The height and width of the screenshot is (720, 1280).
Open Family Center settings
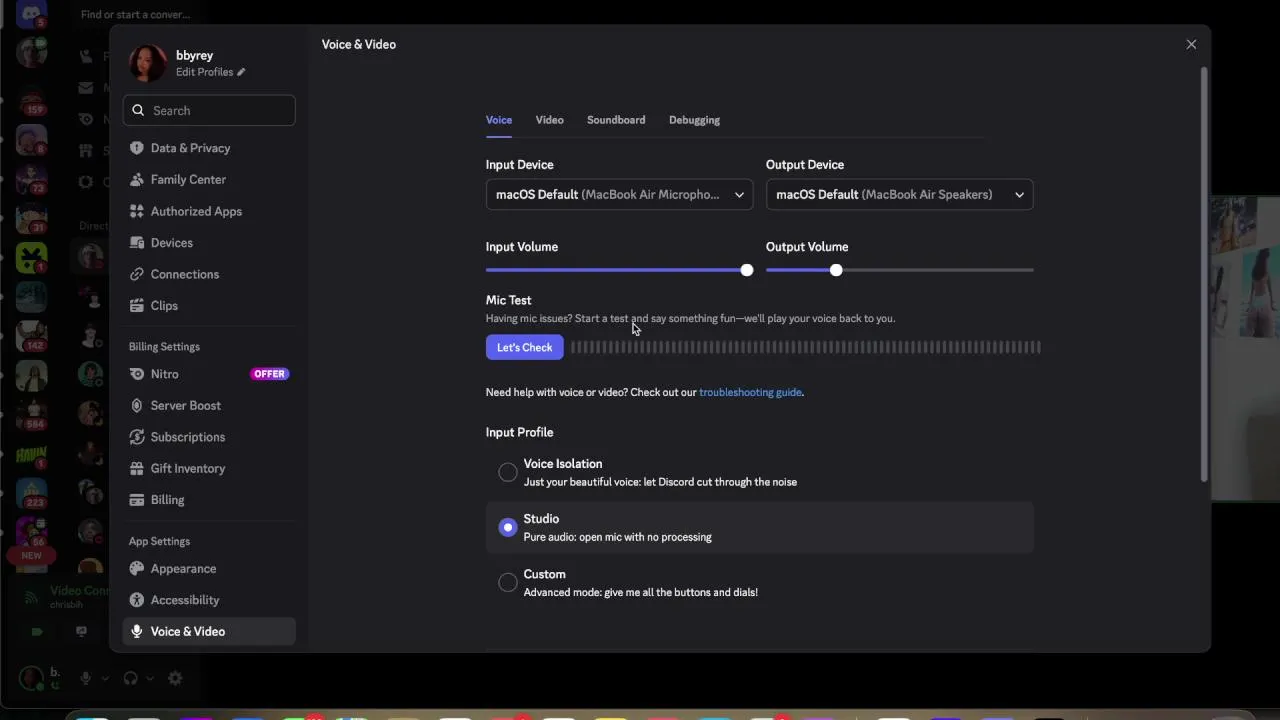point(209,180)
